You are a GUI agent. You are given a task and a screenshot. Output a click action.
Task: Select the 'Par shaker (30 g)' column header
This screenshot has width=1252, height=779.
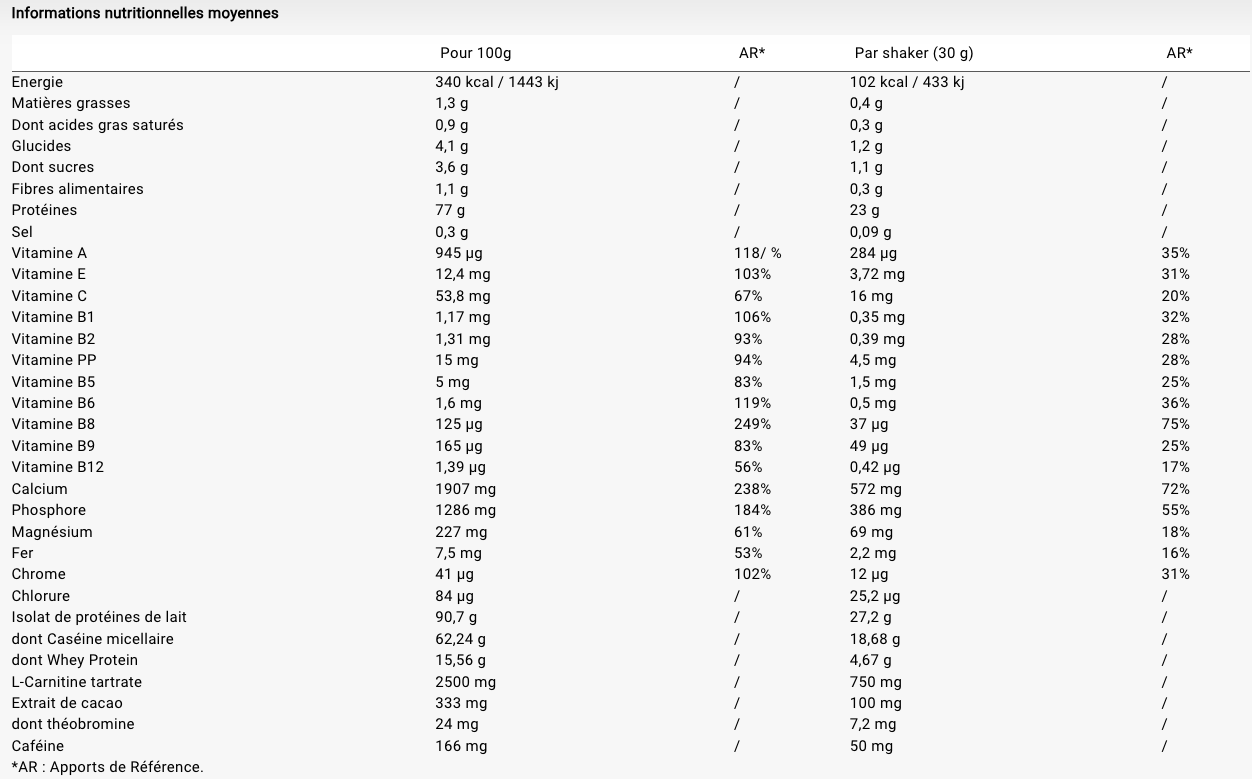pos(914,53)
